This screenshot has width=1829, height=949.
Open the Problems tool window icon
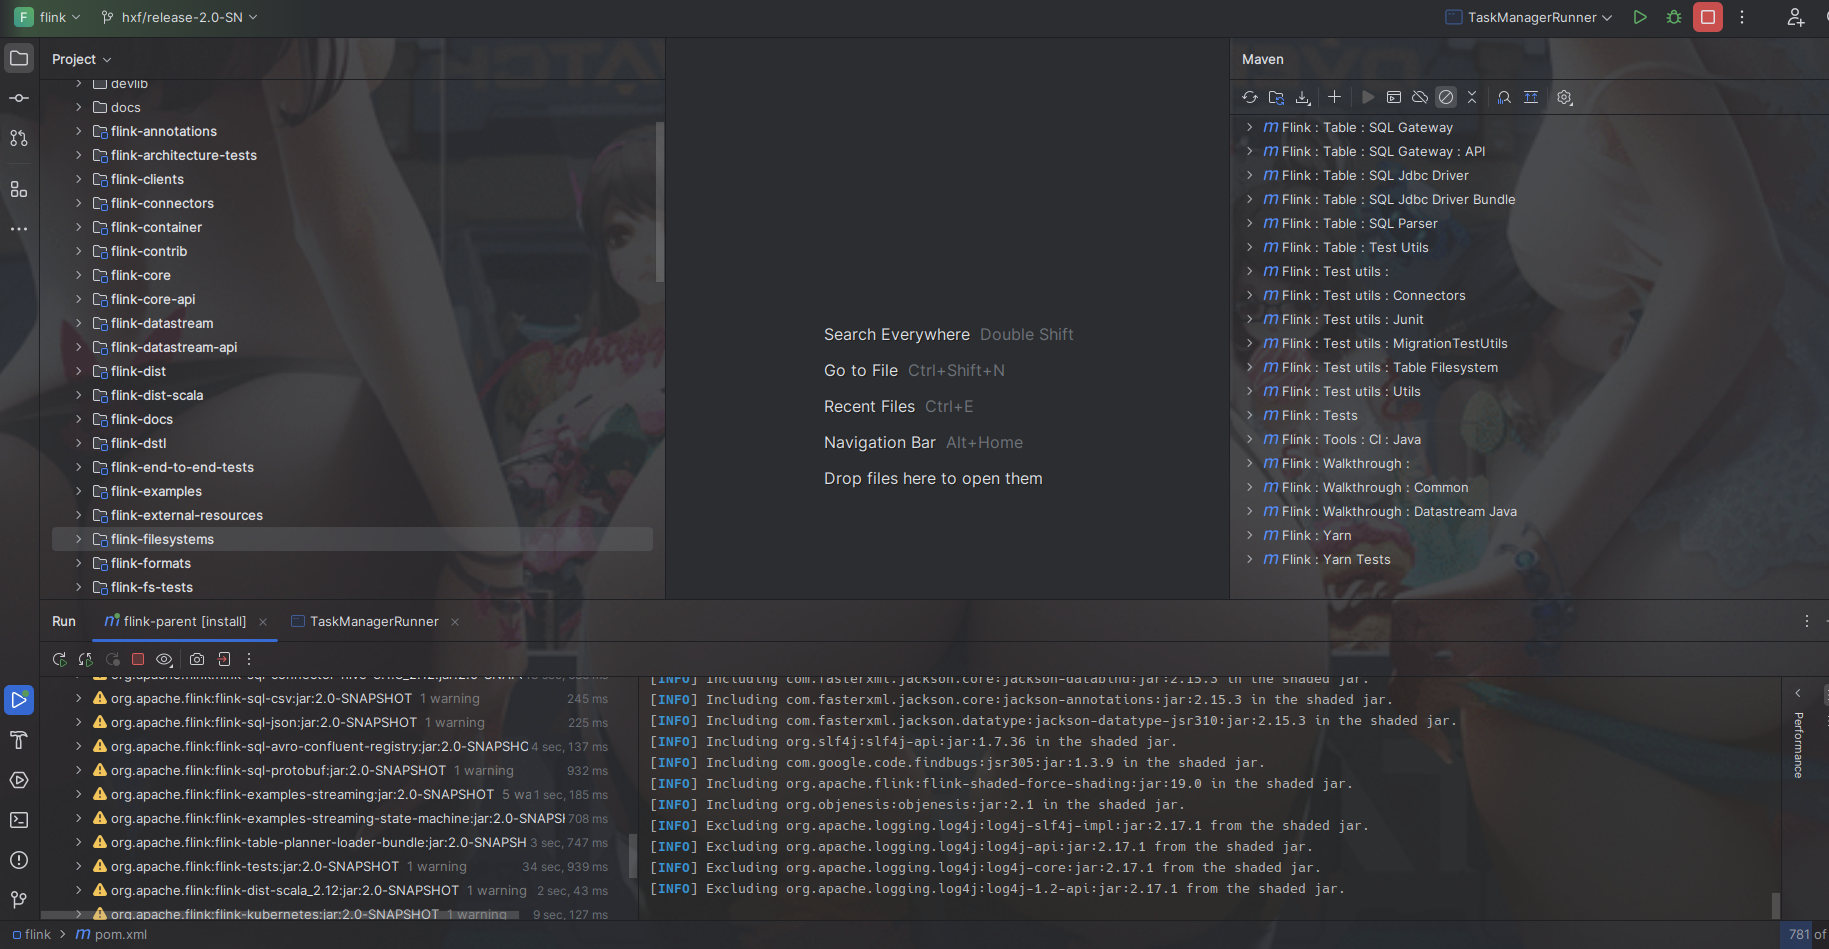point(19,860)
